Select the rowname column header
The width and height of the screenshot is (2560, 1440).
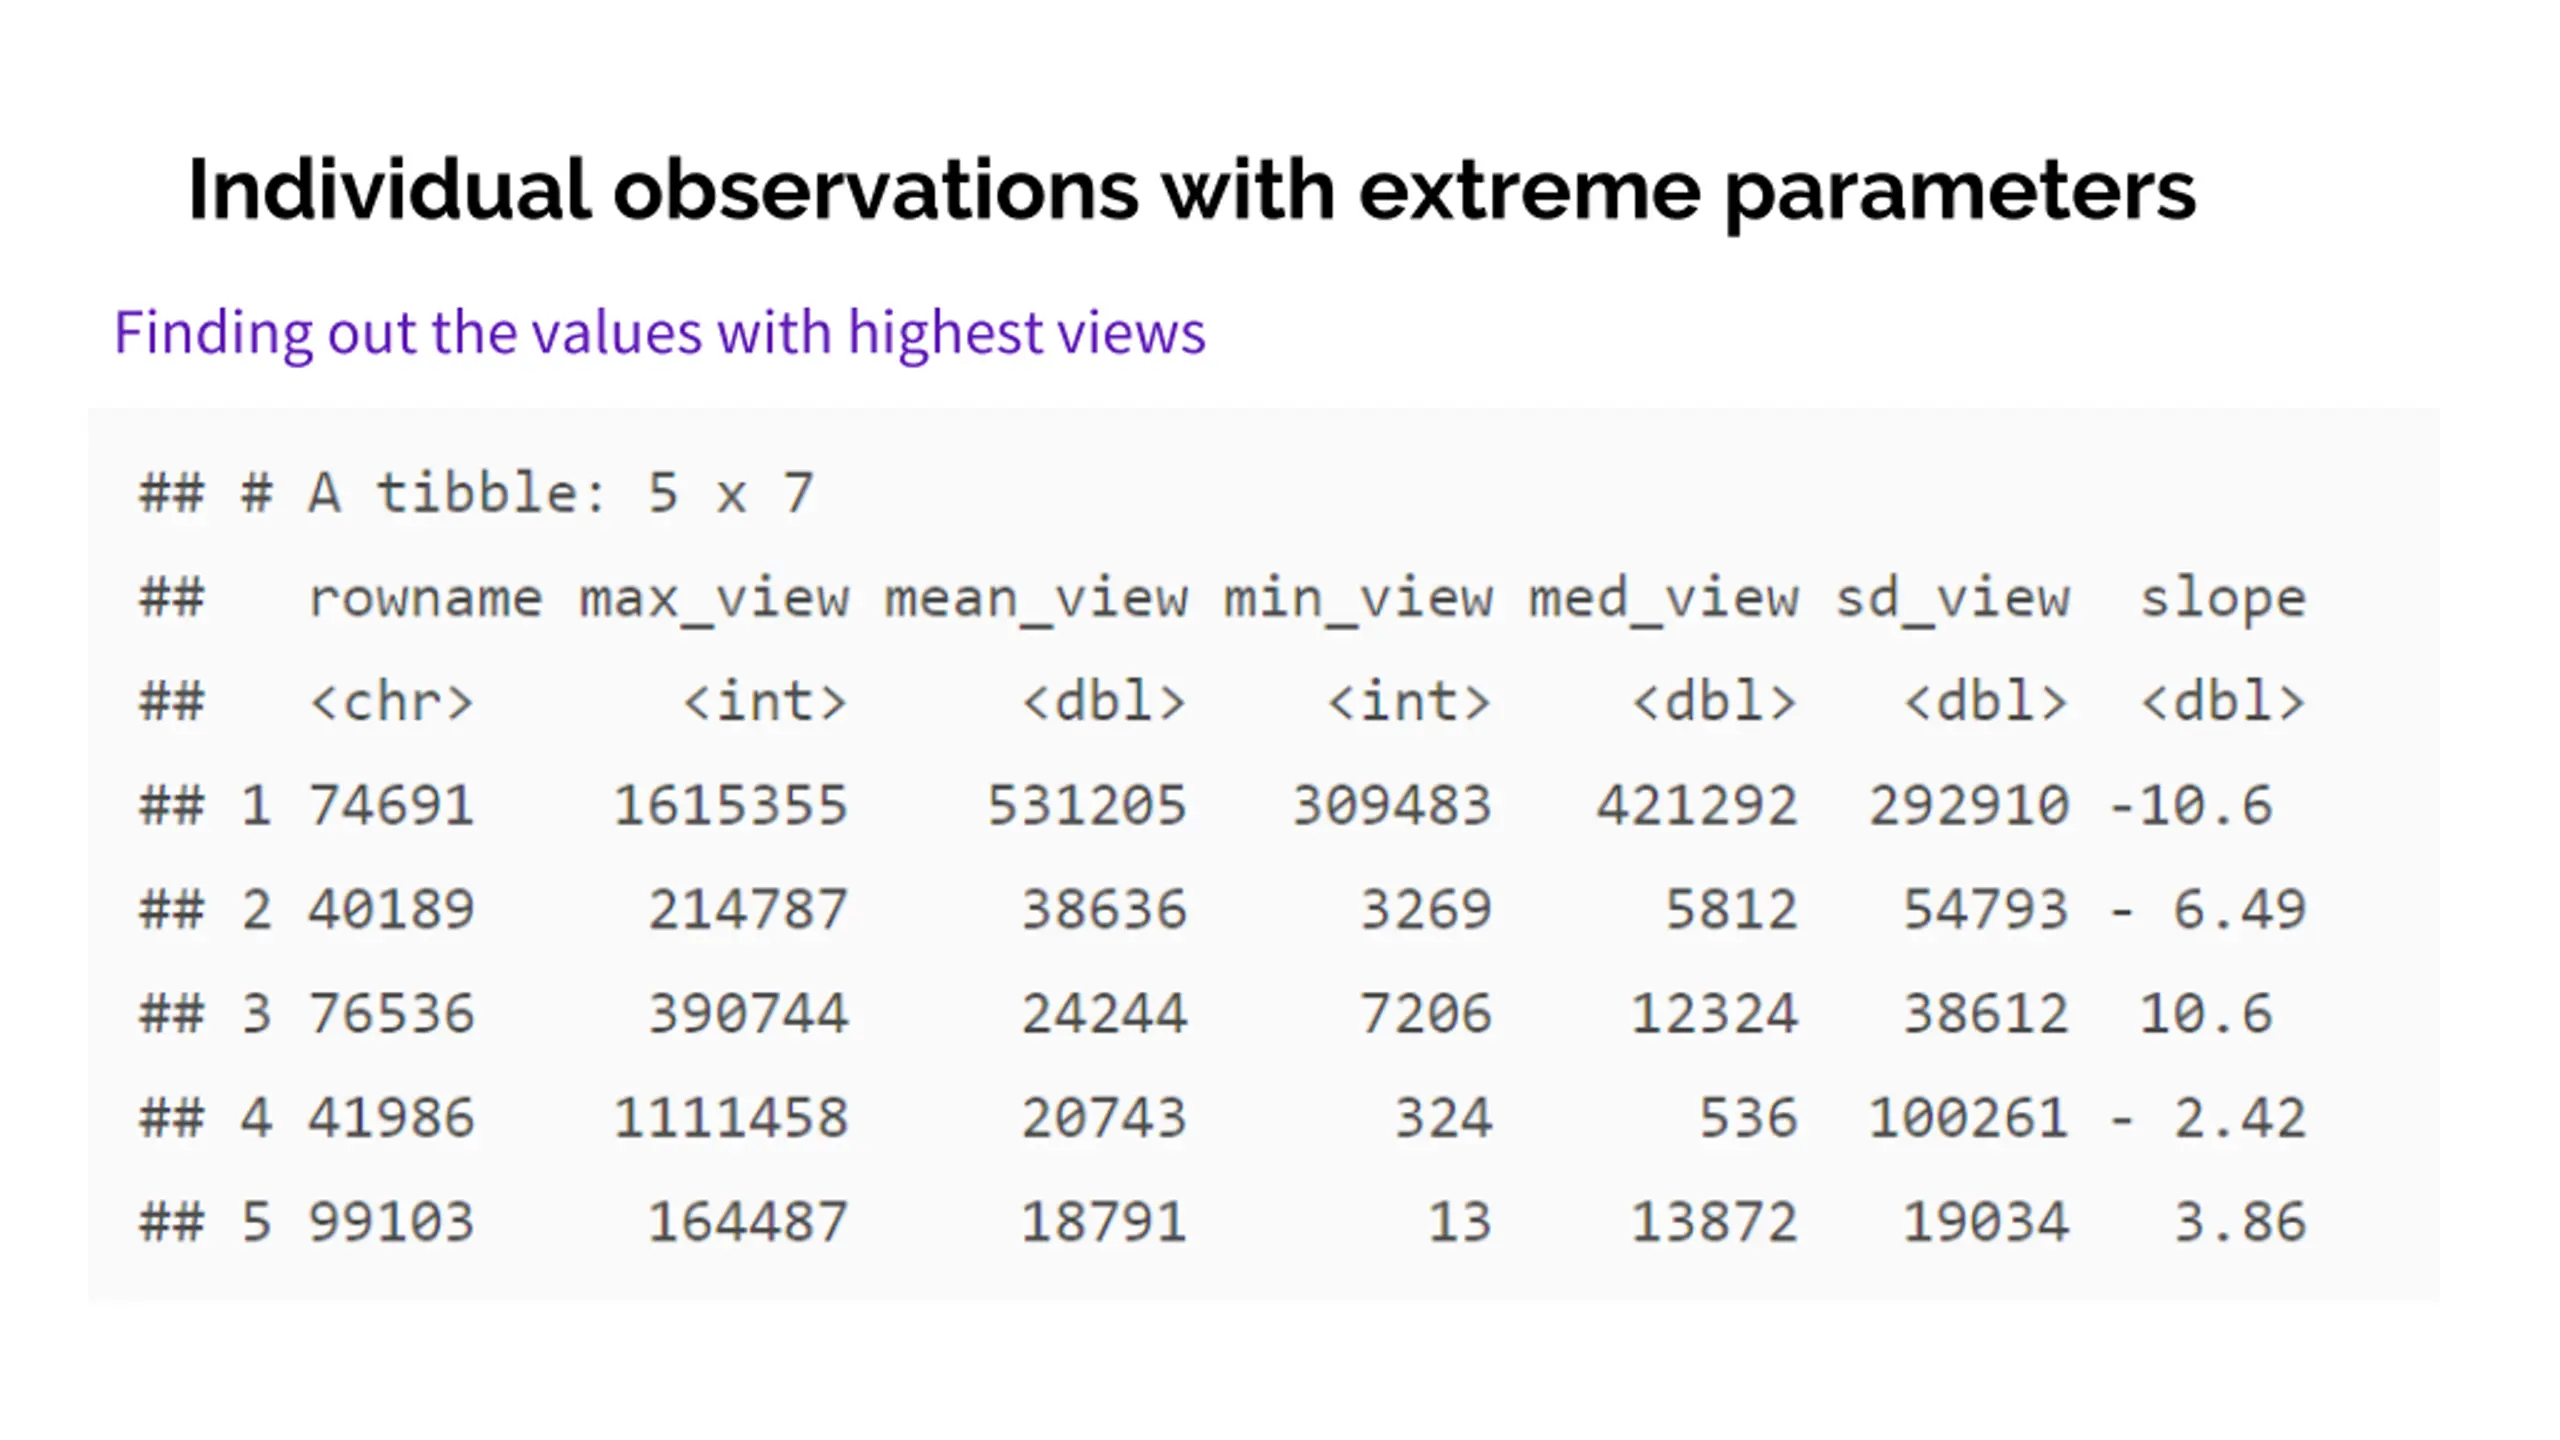(x=425, y=598)
